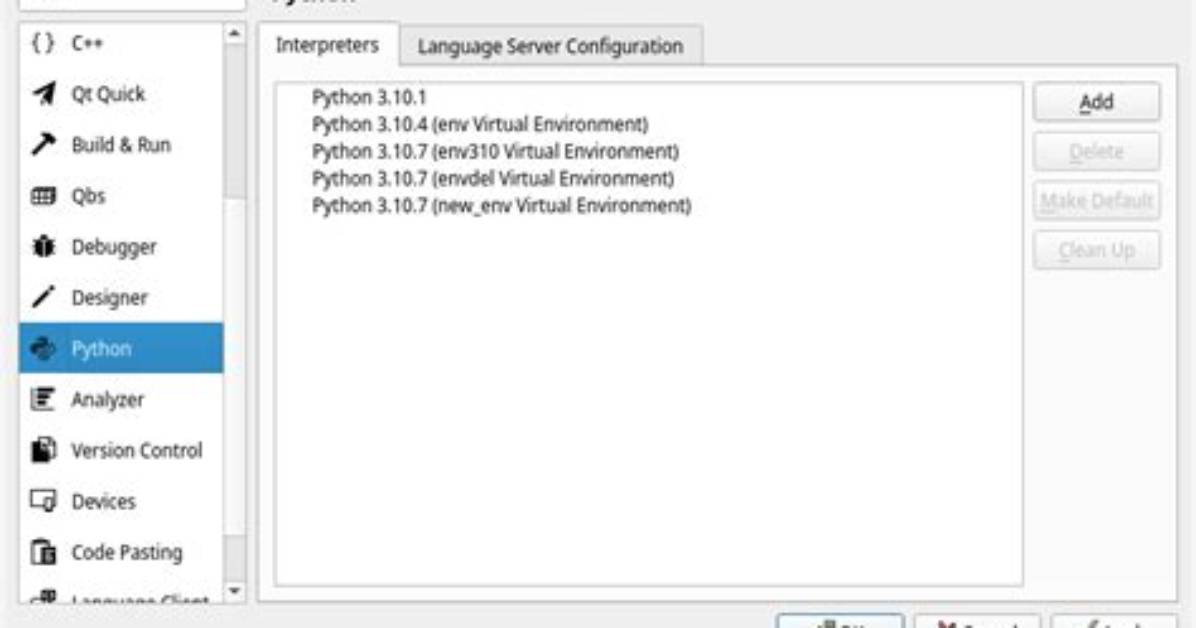This screenshot has width=1196, height=628.
Task: Click the Clean Up button
Action: pyautogui.click(x=1097, y=250)
